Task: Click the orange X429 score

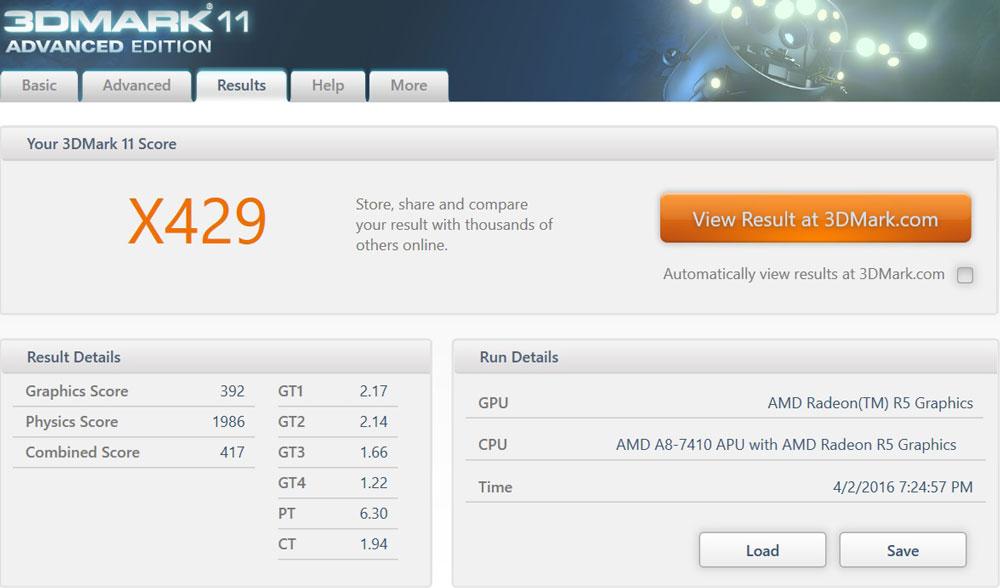Action: coord(197,222)
